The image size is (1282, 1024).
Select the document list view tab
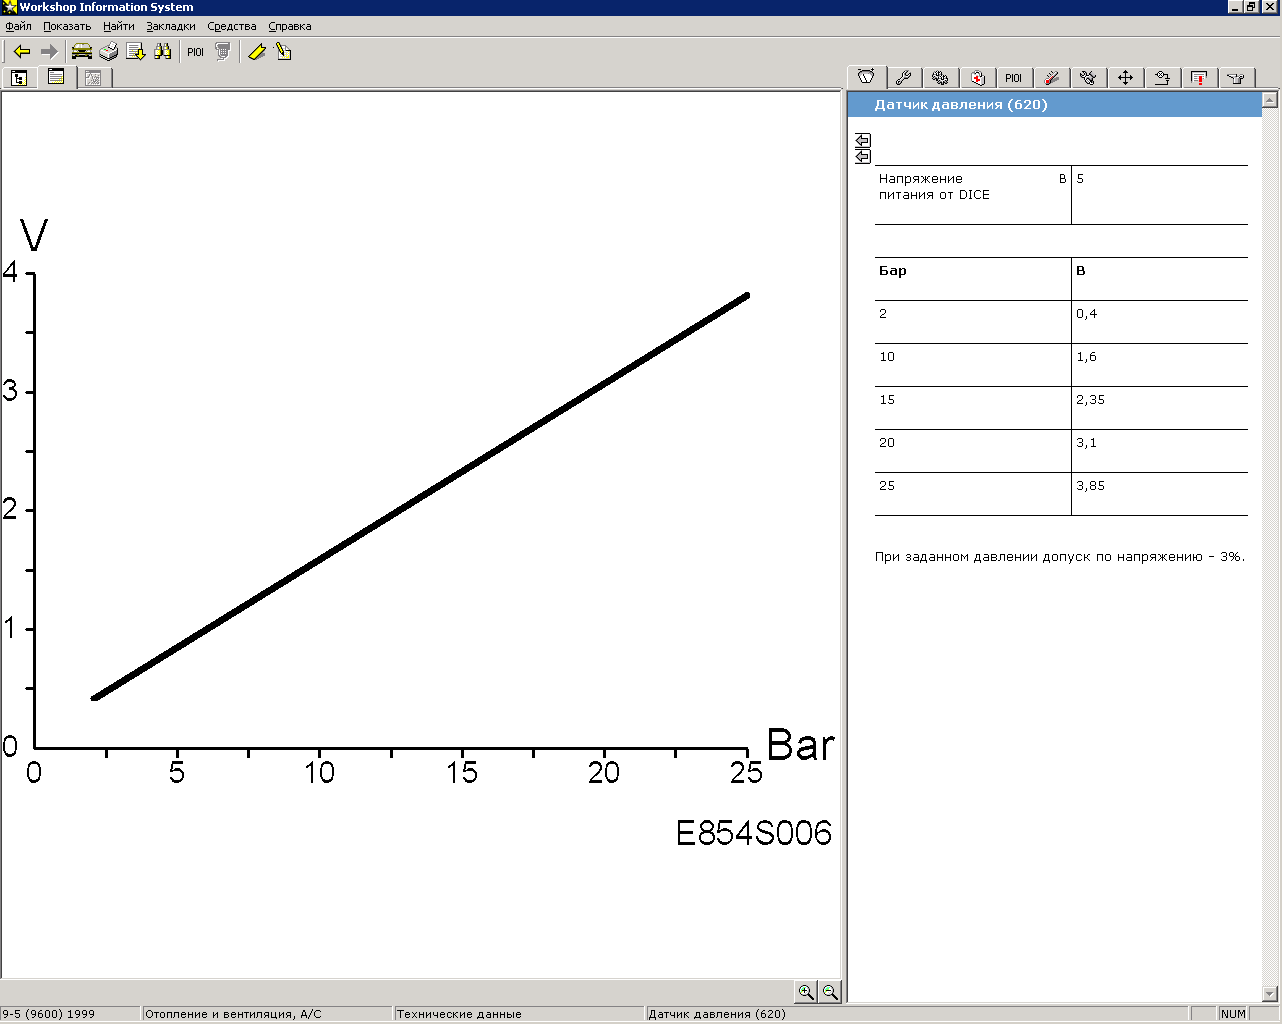point(56,77)
